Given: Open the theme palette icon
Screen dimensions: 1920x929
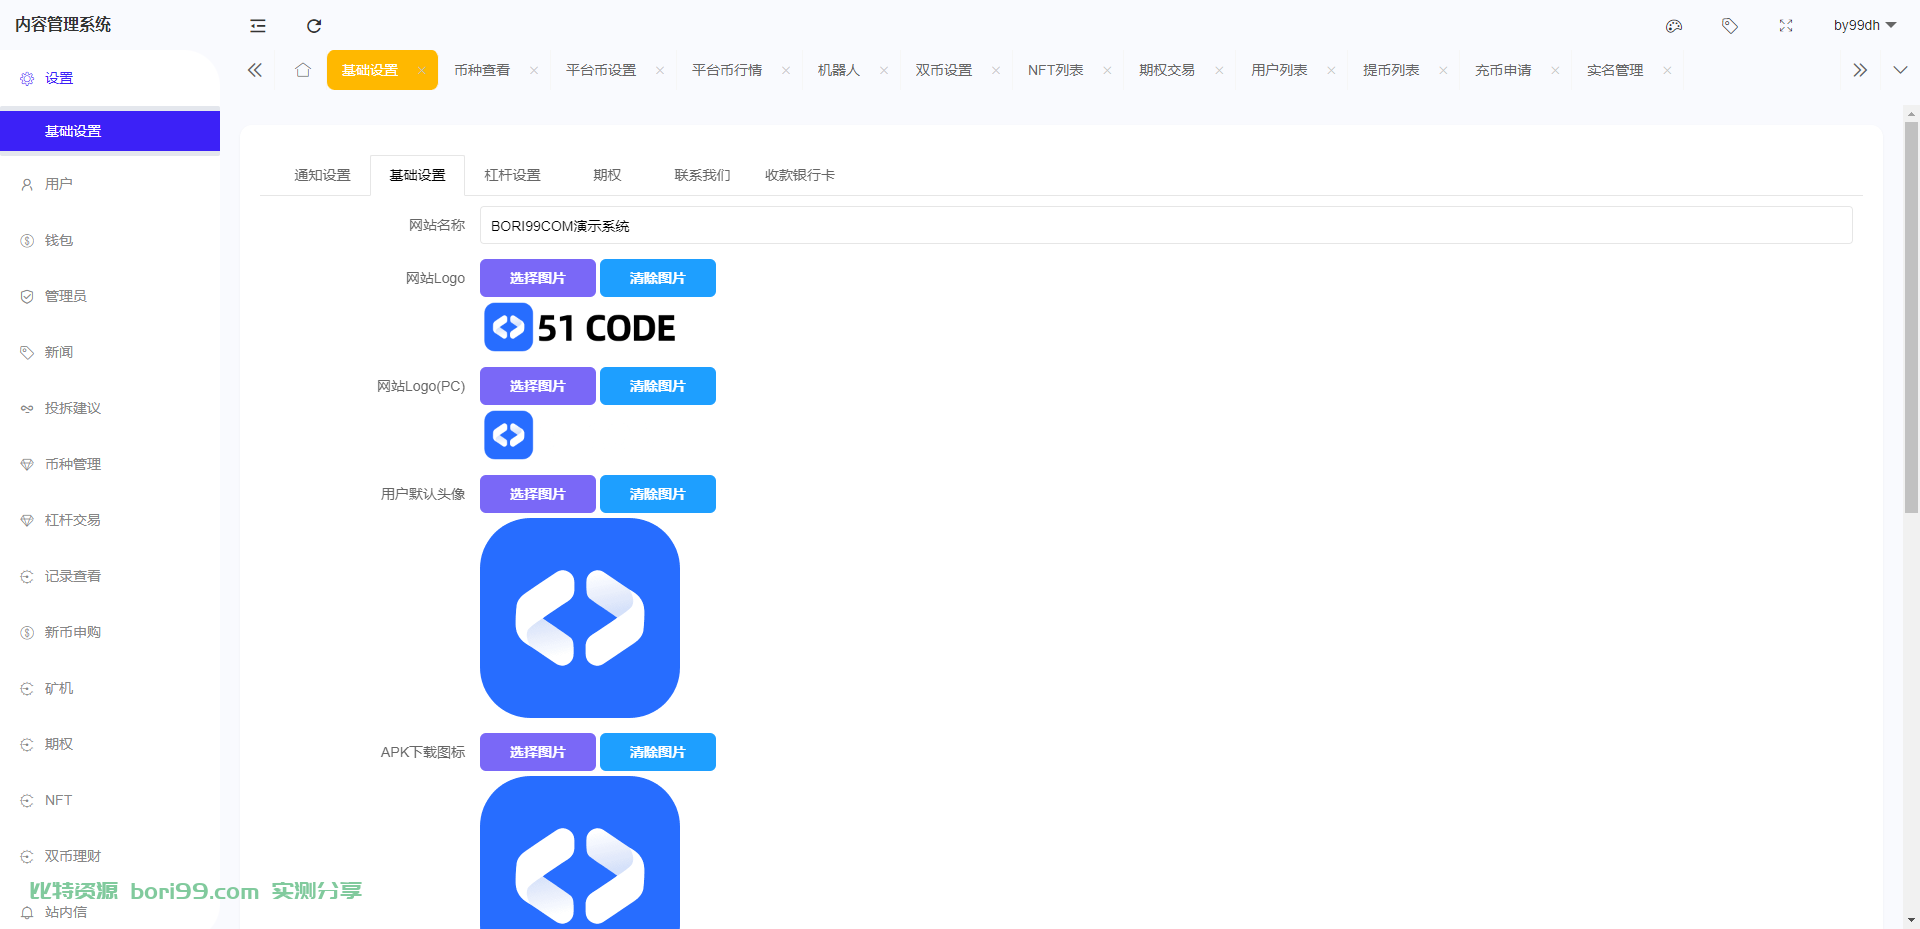Looking at the screenshot, I should pyautogui.click(x=1674, y=26).
